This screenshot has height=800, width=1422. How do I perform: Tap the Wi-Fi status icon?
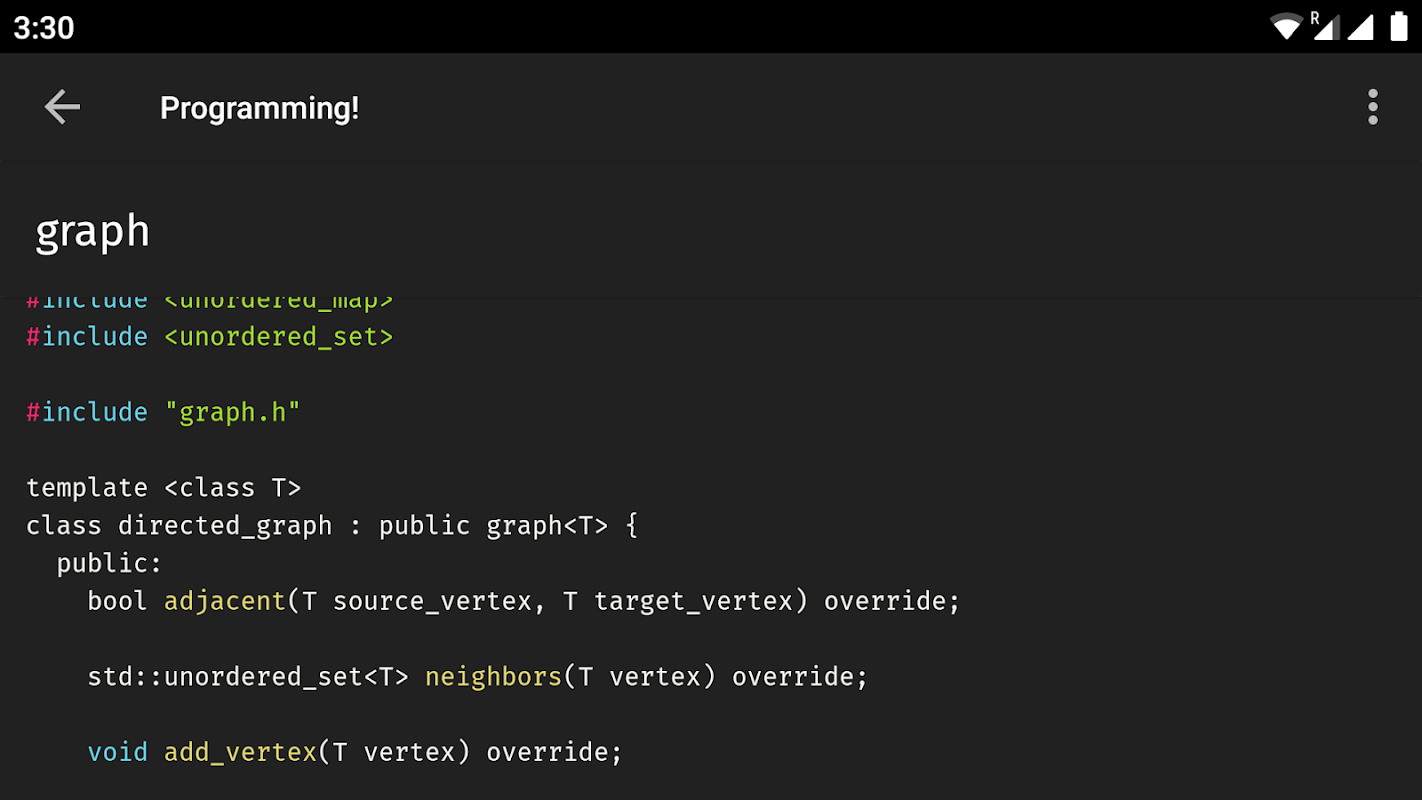(x=1285, y=26)
